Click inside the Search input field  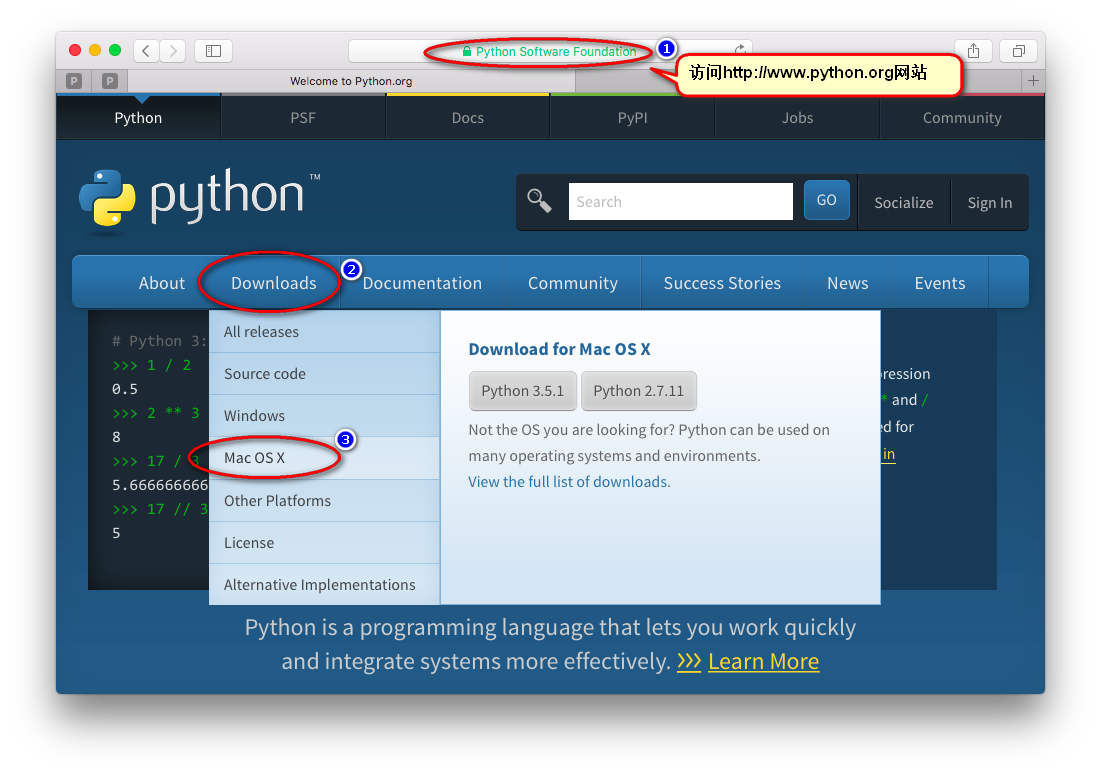[680, 201]
